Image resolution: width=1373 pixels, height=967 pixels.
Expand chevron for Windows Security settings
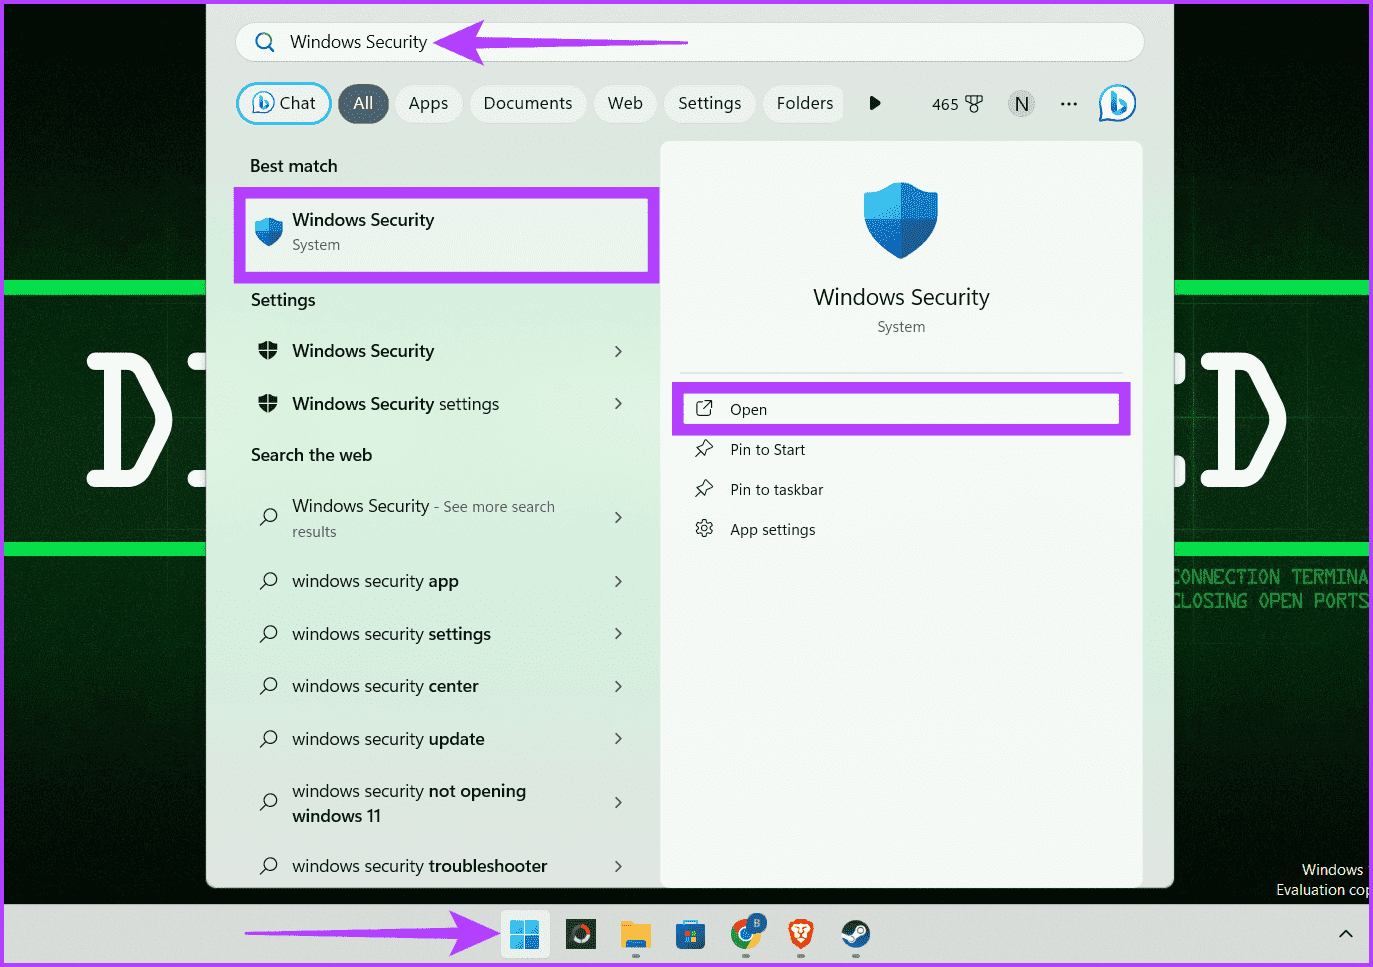[618, 404]
